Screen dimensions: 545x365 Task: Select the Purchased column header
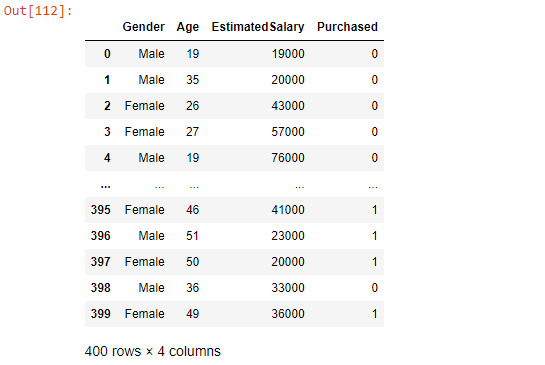tap(347, 27)
